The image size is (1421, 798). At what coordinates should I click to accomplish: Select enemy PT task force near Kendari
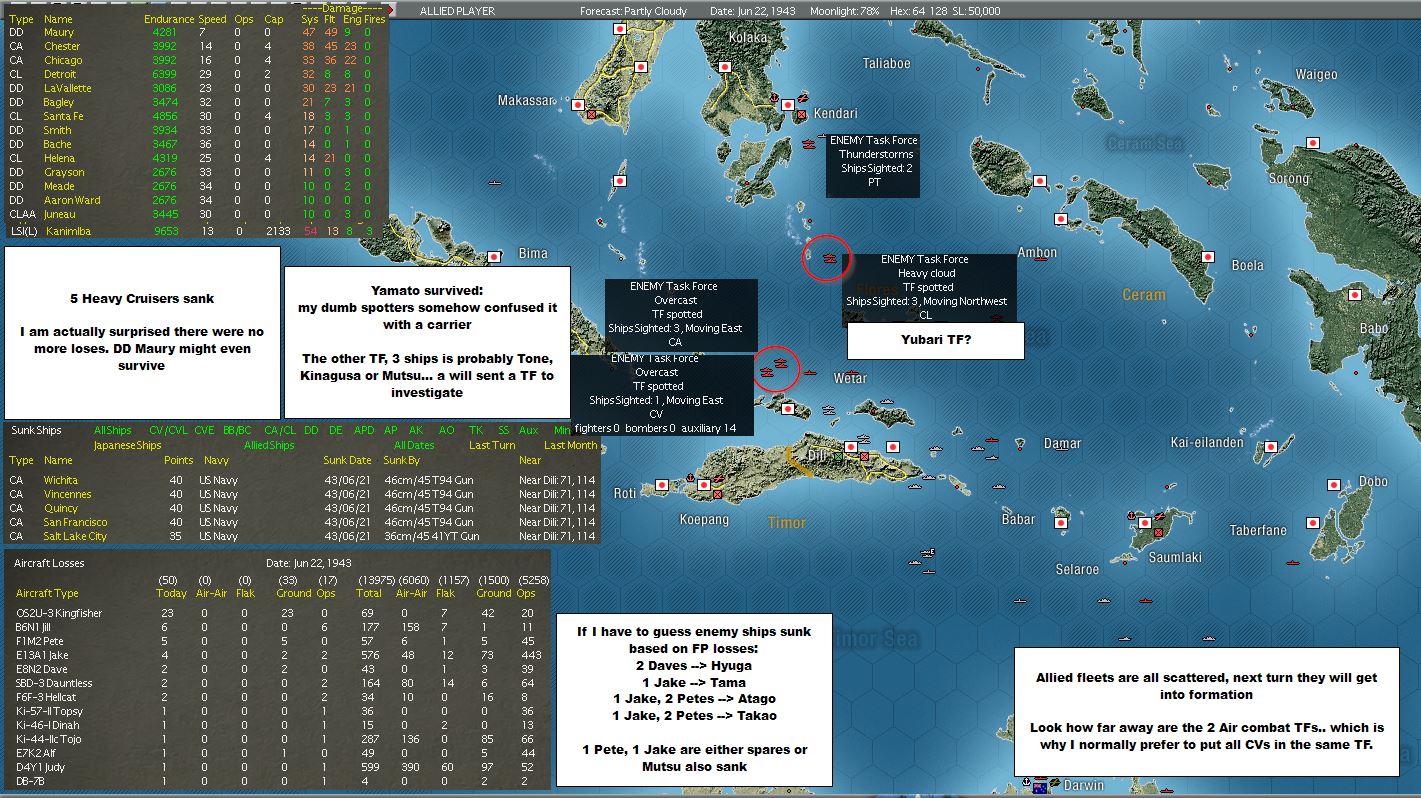tap(810, 144)
